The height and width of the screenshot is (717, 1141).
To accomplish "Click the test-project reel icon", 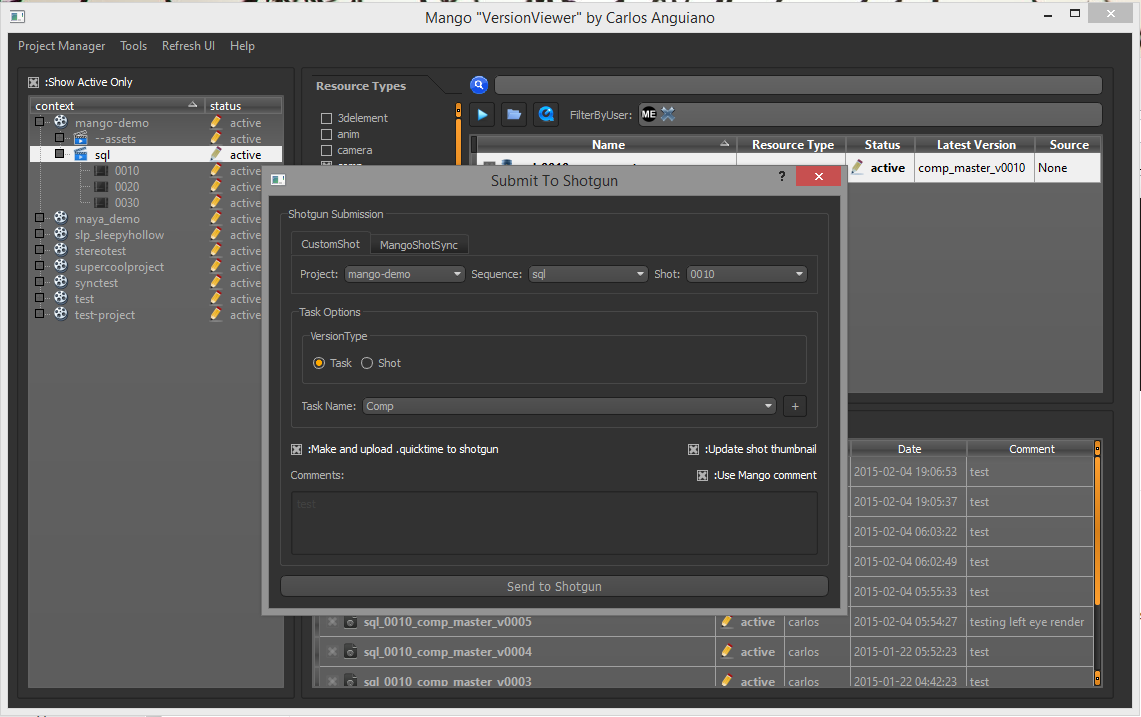I will tap(61, 314).
